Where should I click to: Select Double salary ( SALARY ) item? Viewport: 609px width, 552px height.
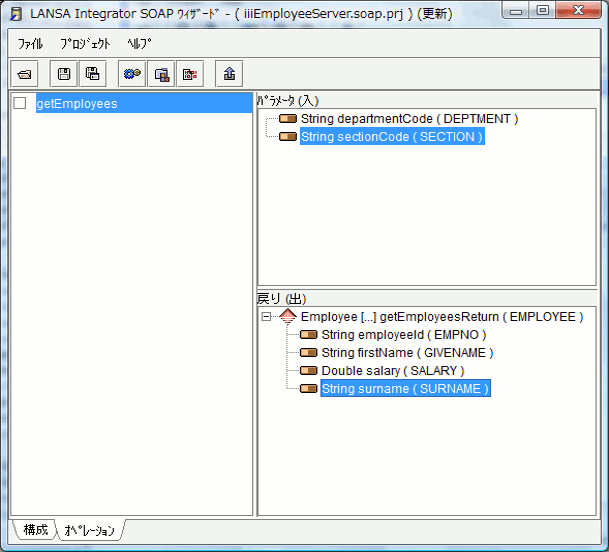(393, 371)
